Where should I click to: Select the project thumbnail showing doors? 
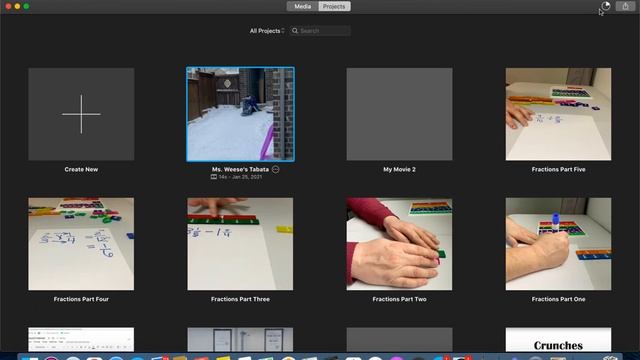(x=240, y=340)
